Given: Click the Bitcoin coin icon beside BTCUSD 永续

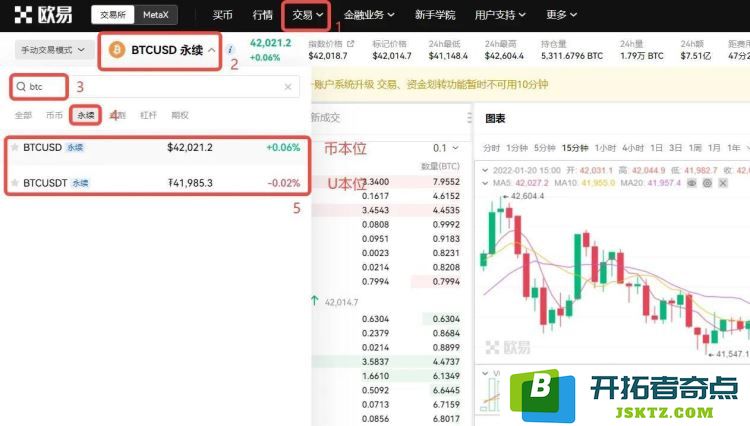Looking at the screenshot, I should (117, 50).
